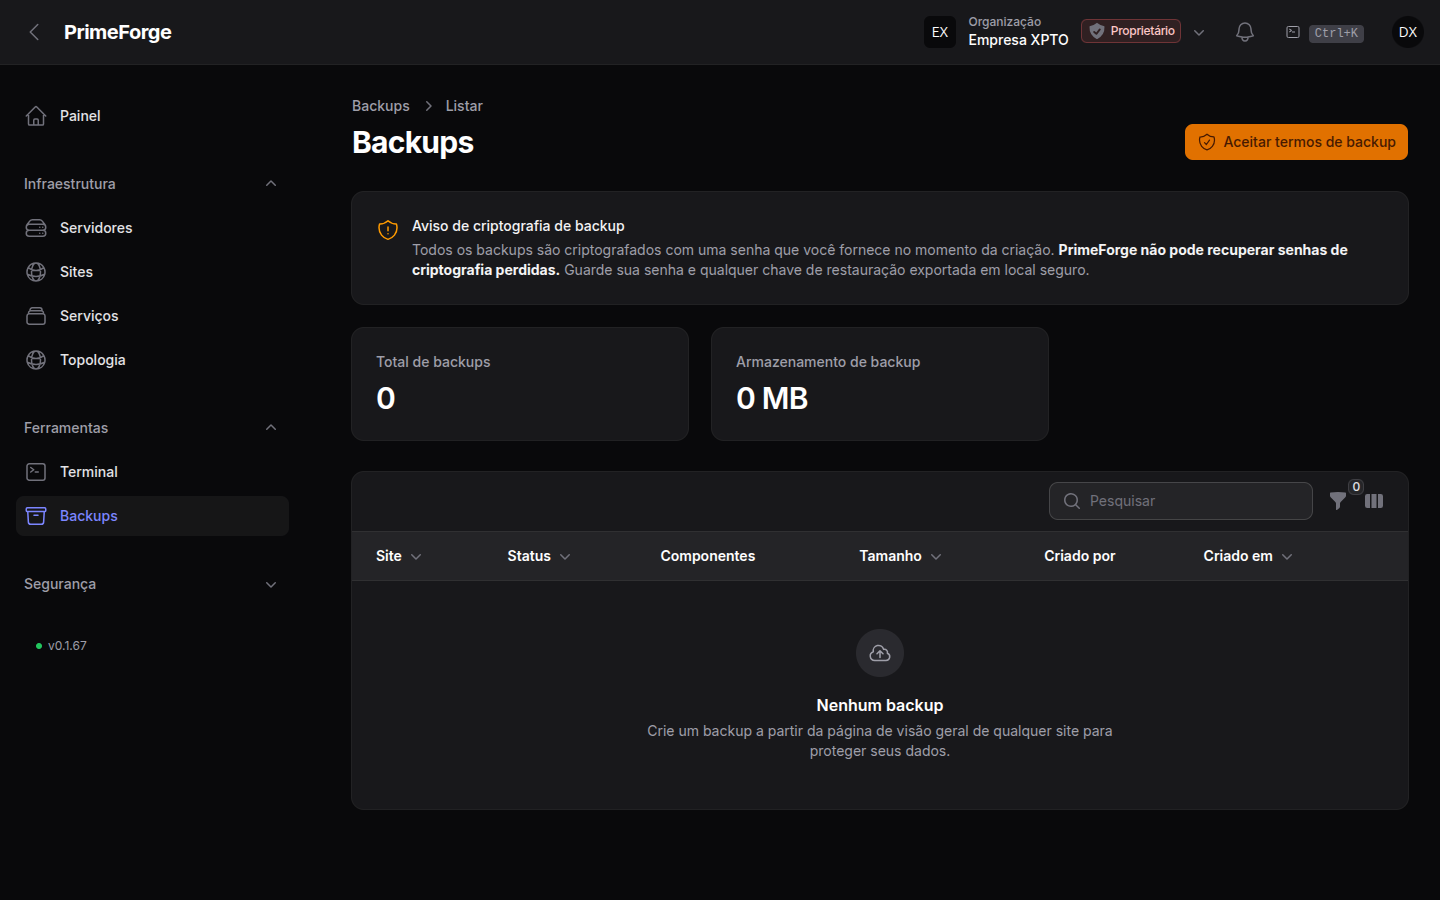This screenshot has width=1440, height=900.
Task: Click the cloud upload empty-state icon
Action: coord(880,653)
